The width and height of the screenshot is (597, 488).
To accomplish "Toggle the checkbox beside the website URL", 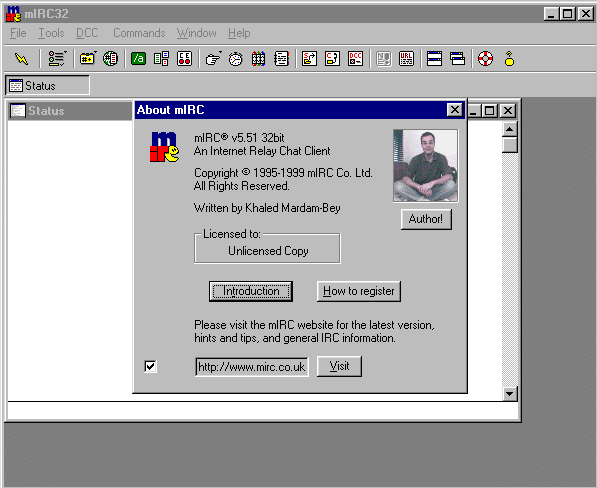I will pyautogui.click(x=150, y=366).
